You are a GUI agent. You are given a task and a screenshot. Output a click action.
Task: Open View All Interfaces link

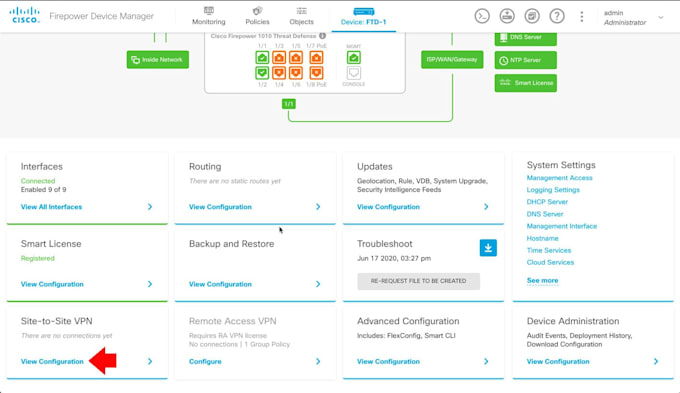[x=51, y=207]
